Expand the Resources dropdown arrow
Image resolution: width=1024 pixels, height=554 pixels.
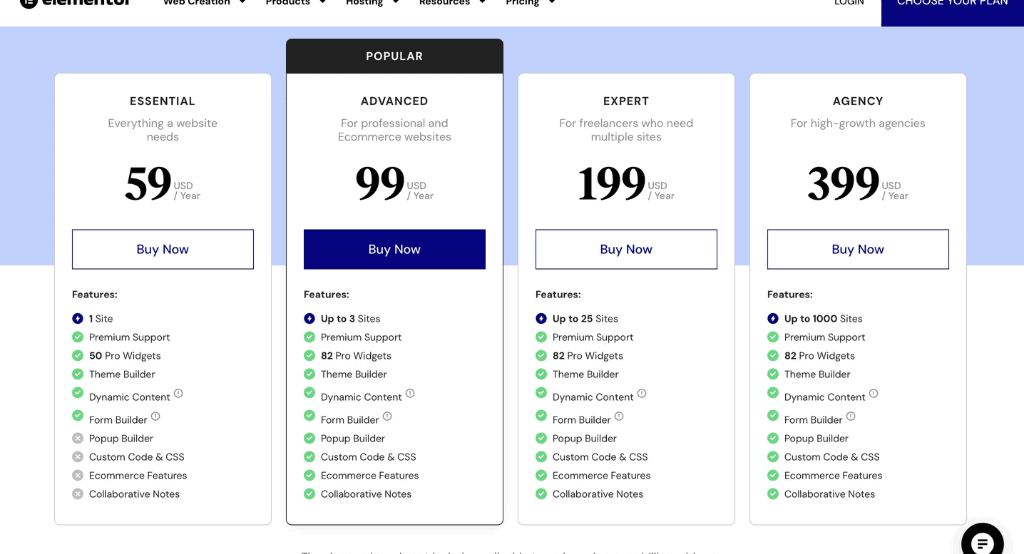[x=483, y=2]
